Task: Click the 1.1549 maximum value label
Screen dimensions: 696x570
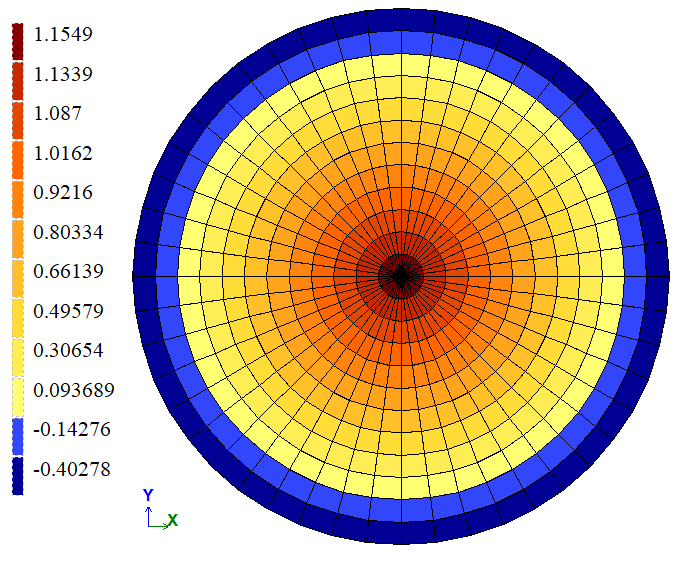Action: point(62,34)
